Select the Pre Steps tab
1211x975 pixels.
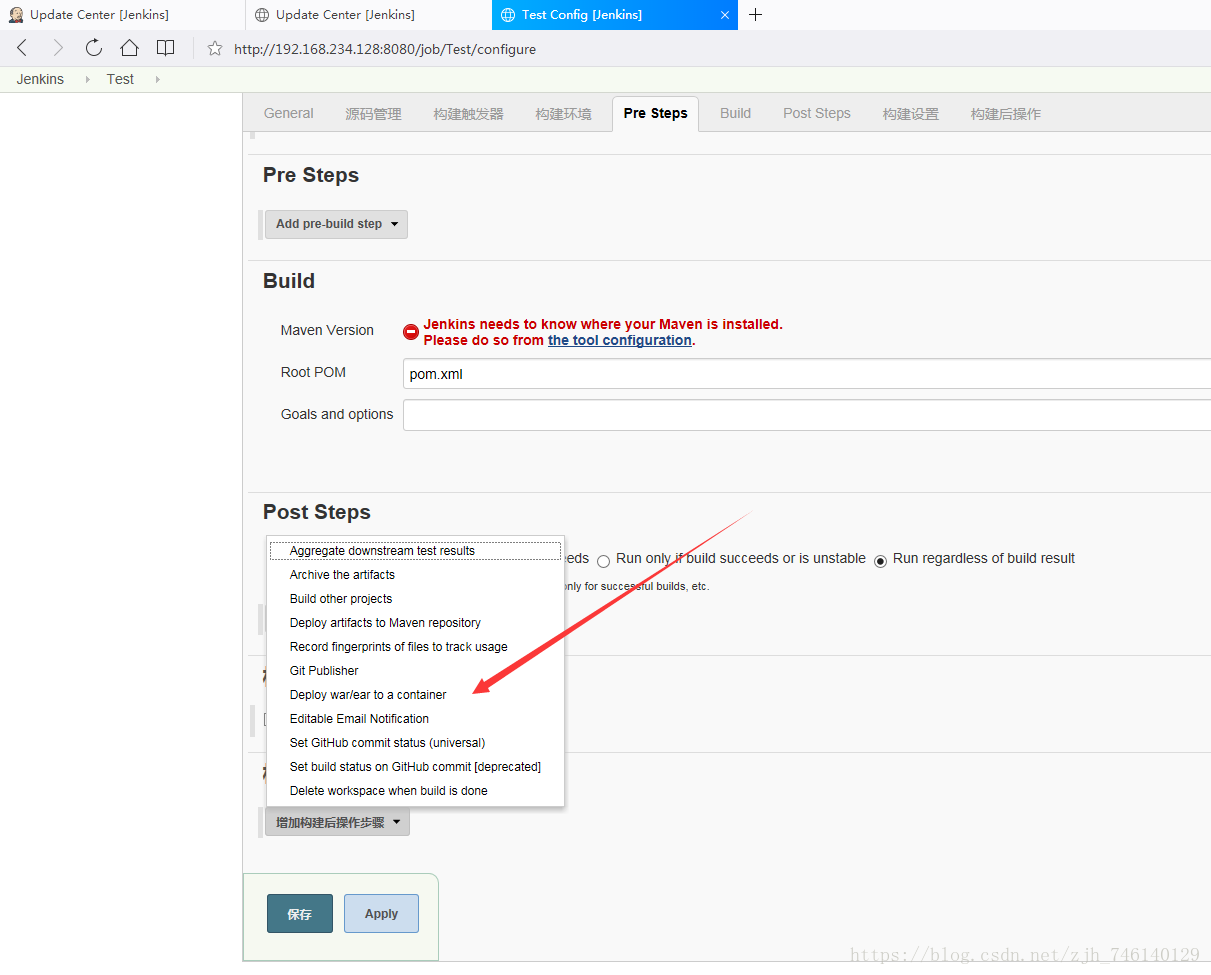point(655,114)
